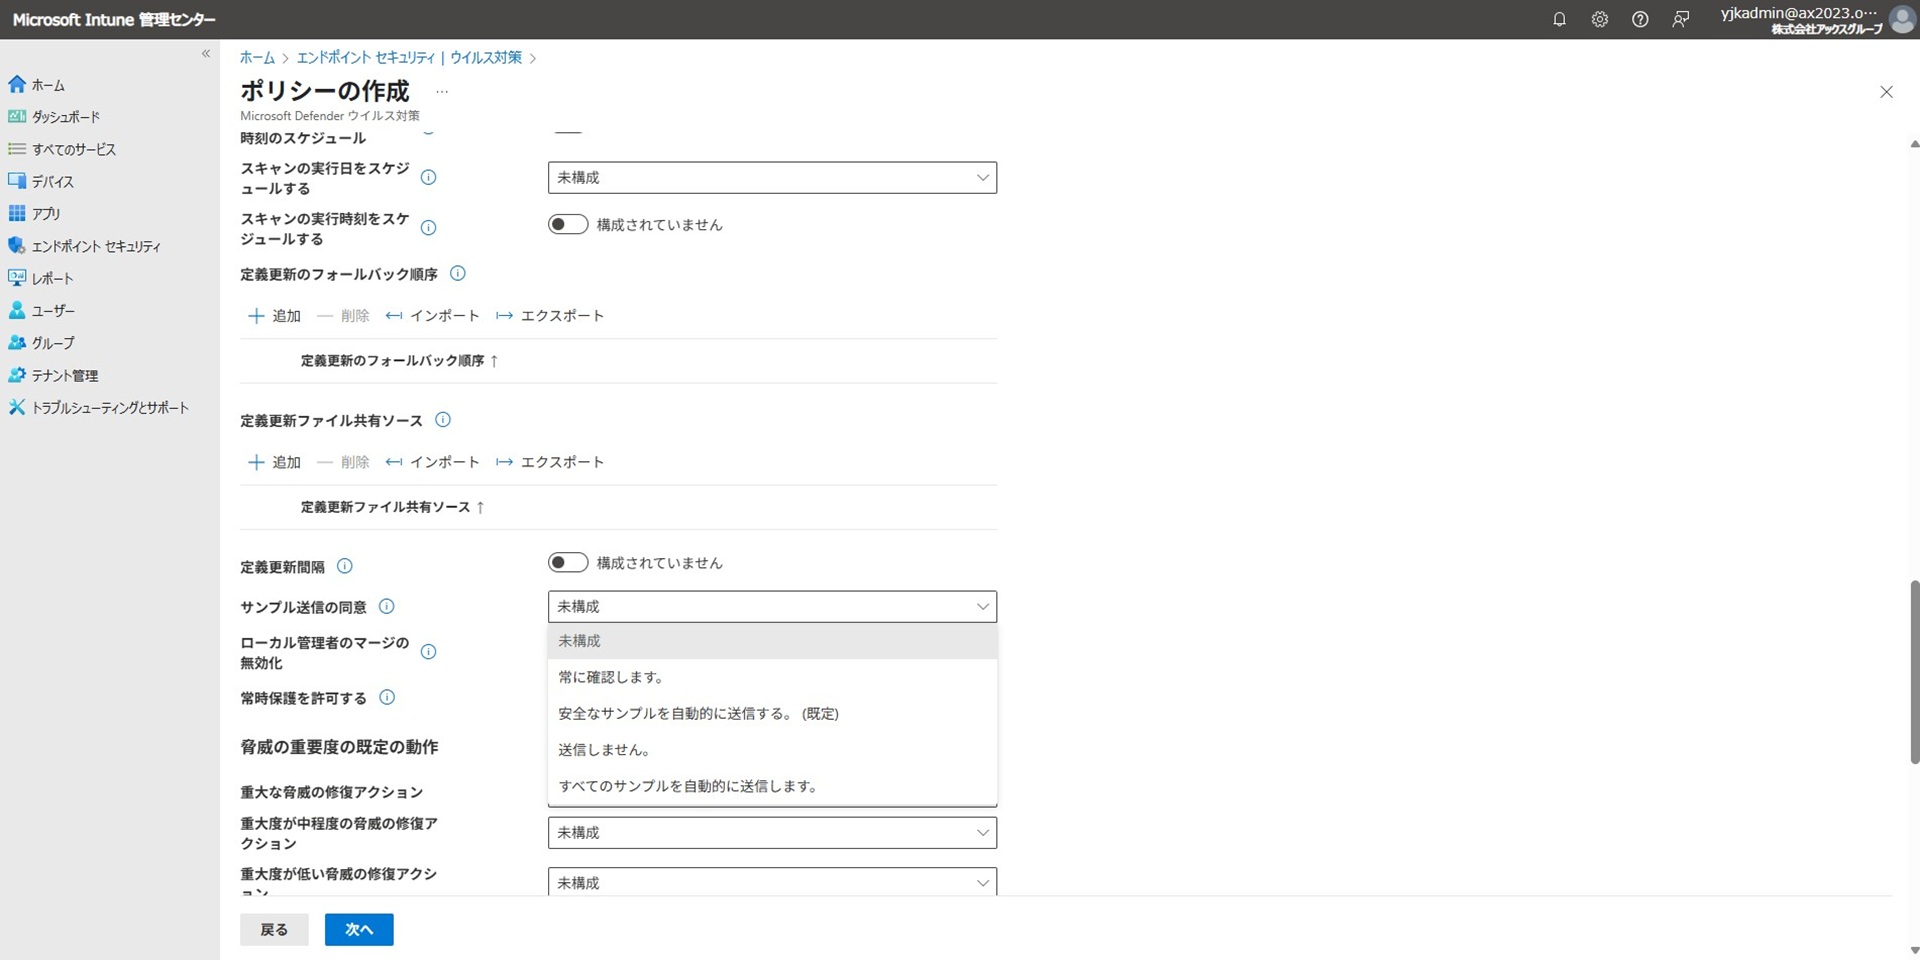Open the feedback icon in header
This screenshot has width=1920, height=960.
pyautogui.click(x=1681, y=19)
